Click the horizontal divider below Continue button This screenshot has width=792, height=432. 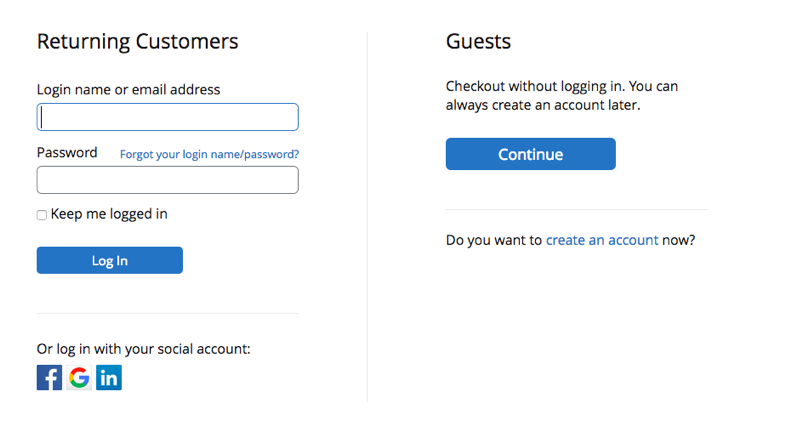pyautogui.click(x=576, y=210)
